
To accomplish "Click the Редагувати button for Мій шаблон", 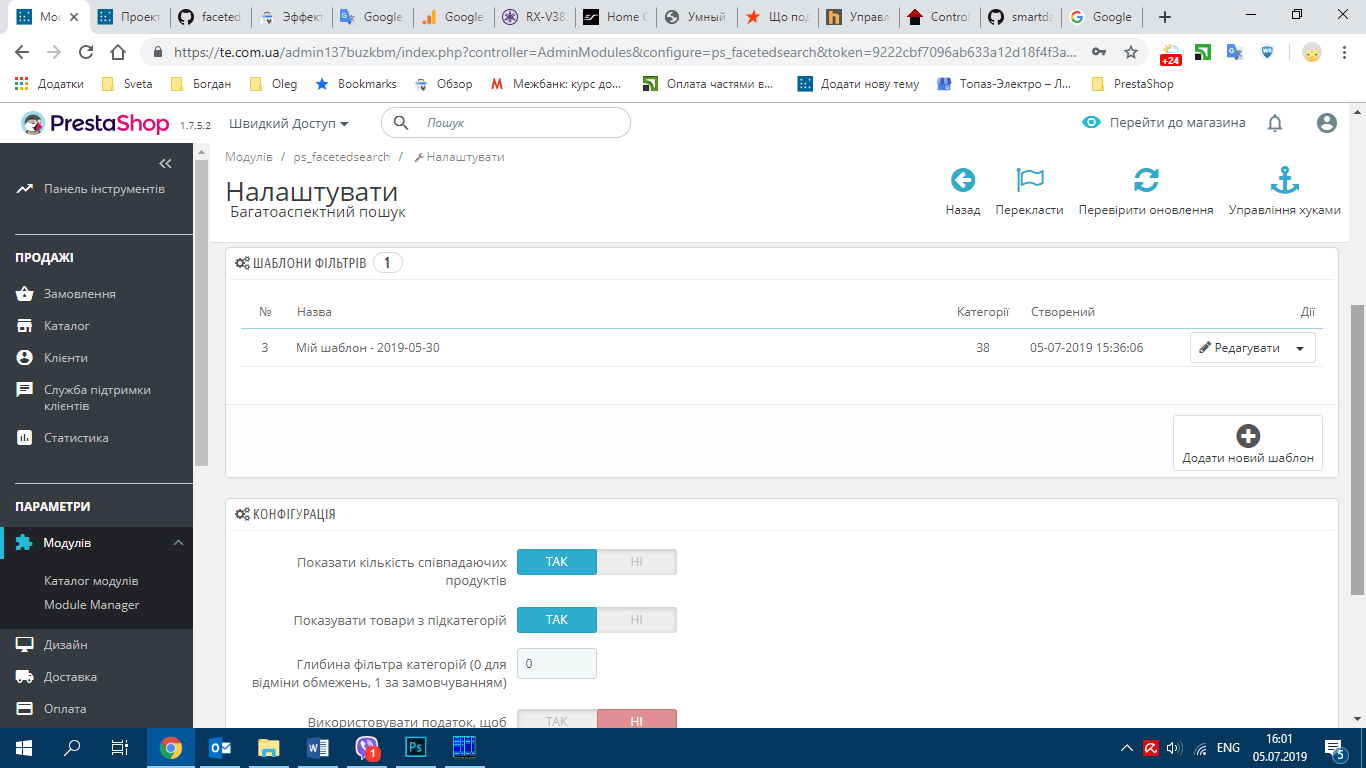I will click(x=1239, y=348).
